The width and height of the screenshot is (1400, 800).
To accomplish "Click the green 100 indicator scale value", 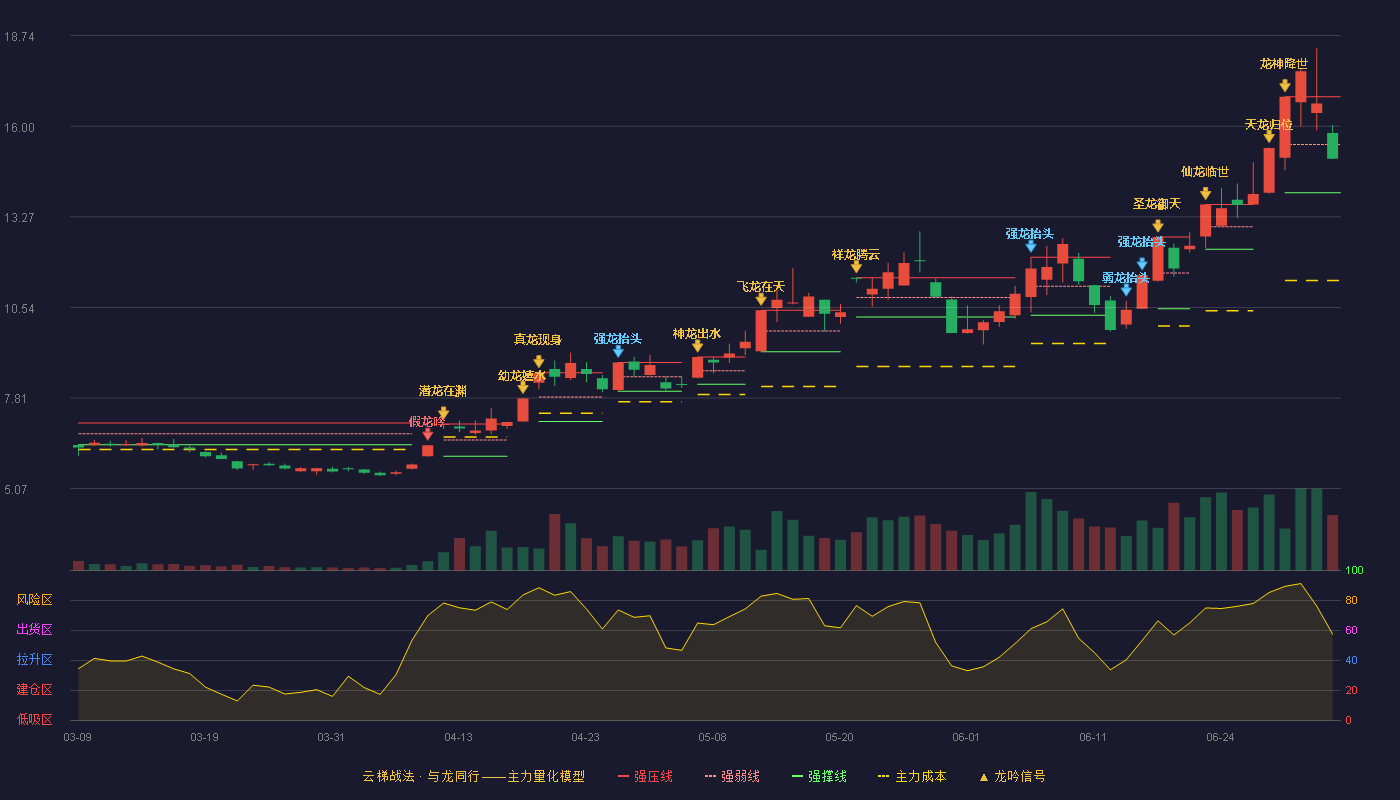I will [x=1354, y=571].
